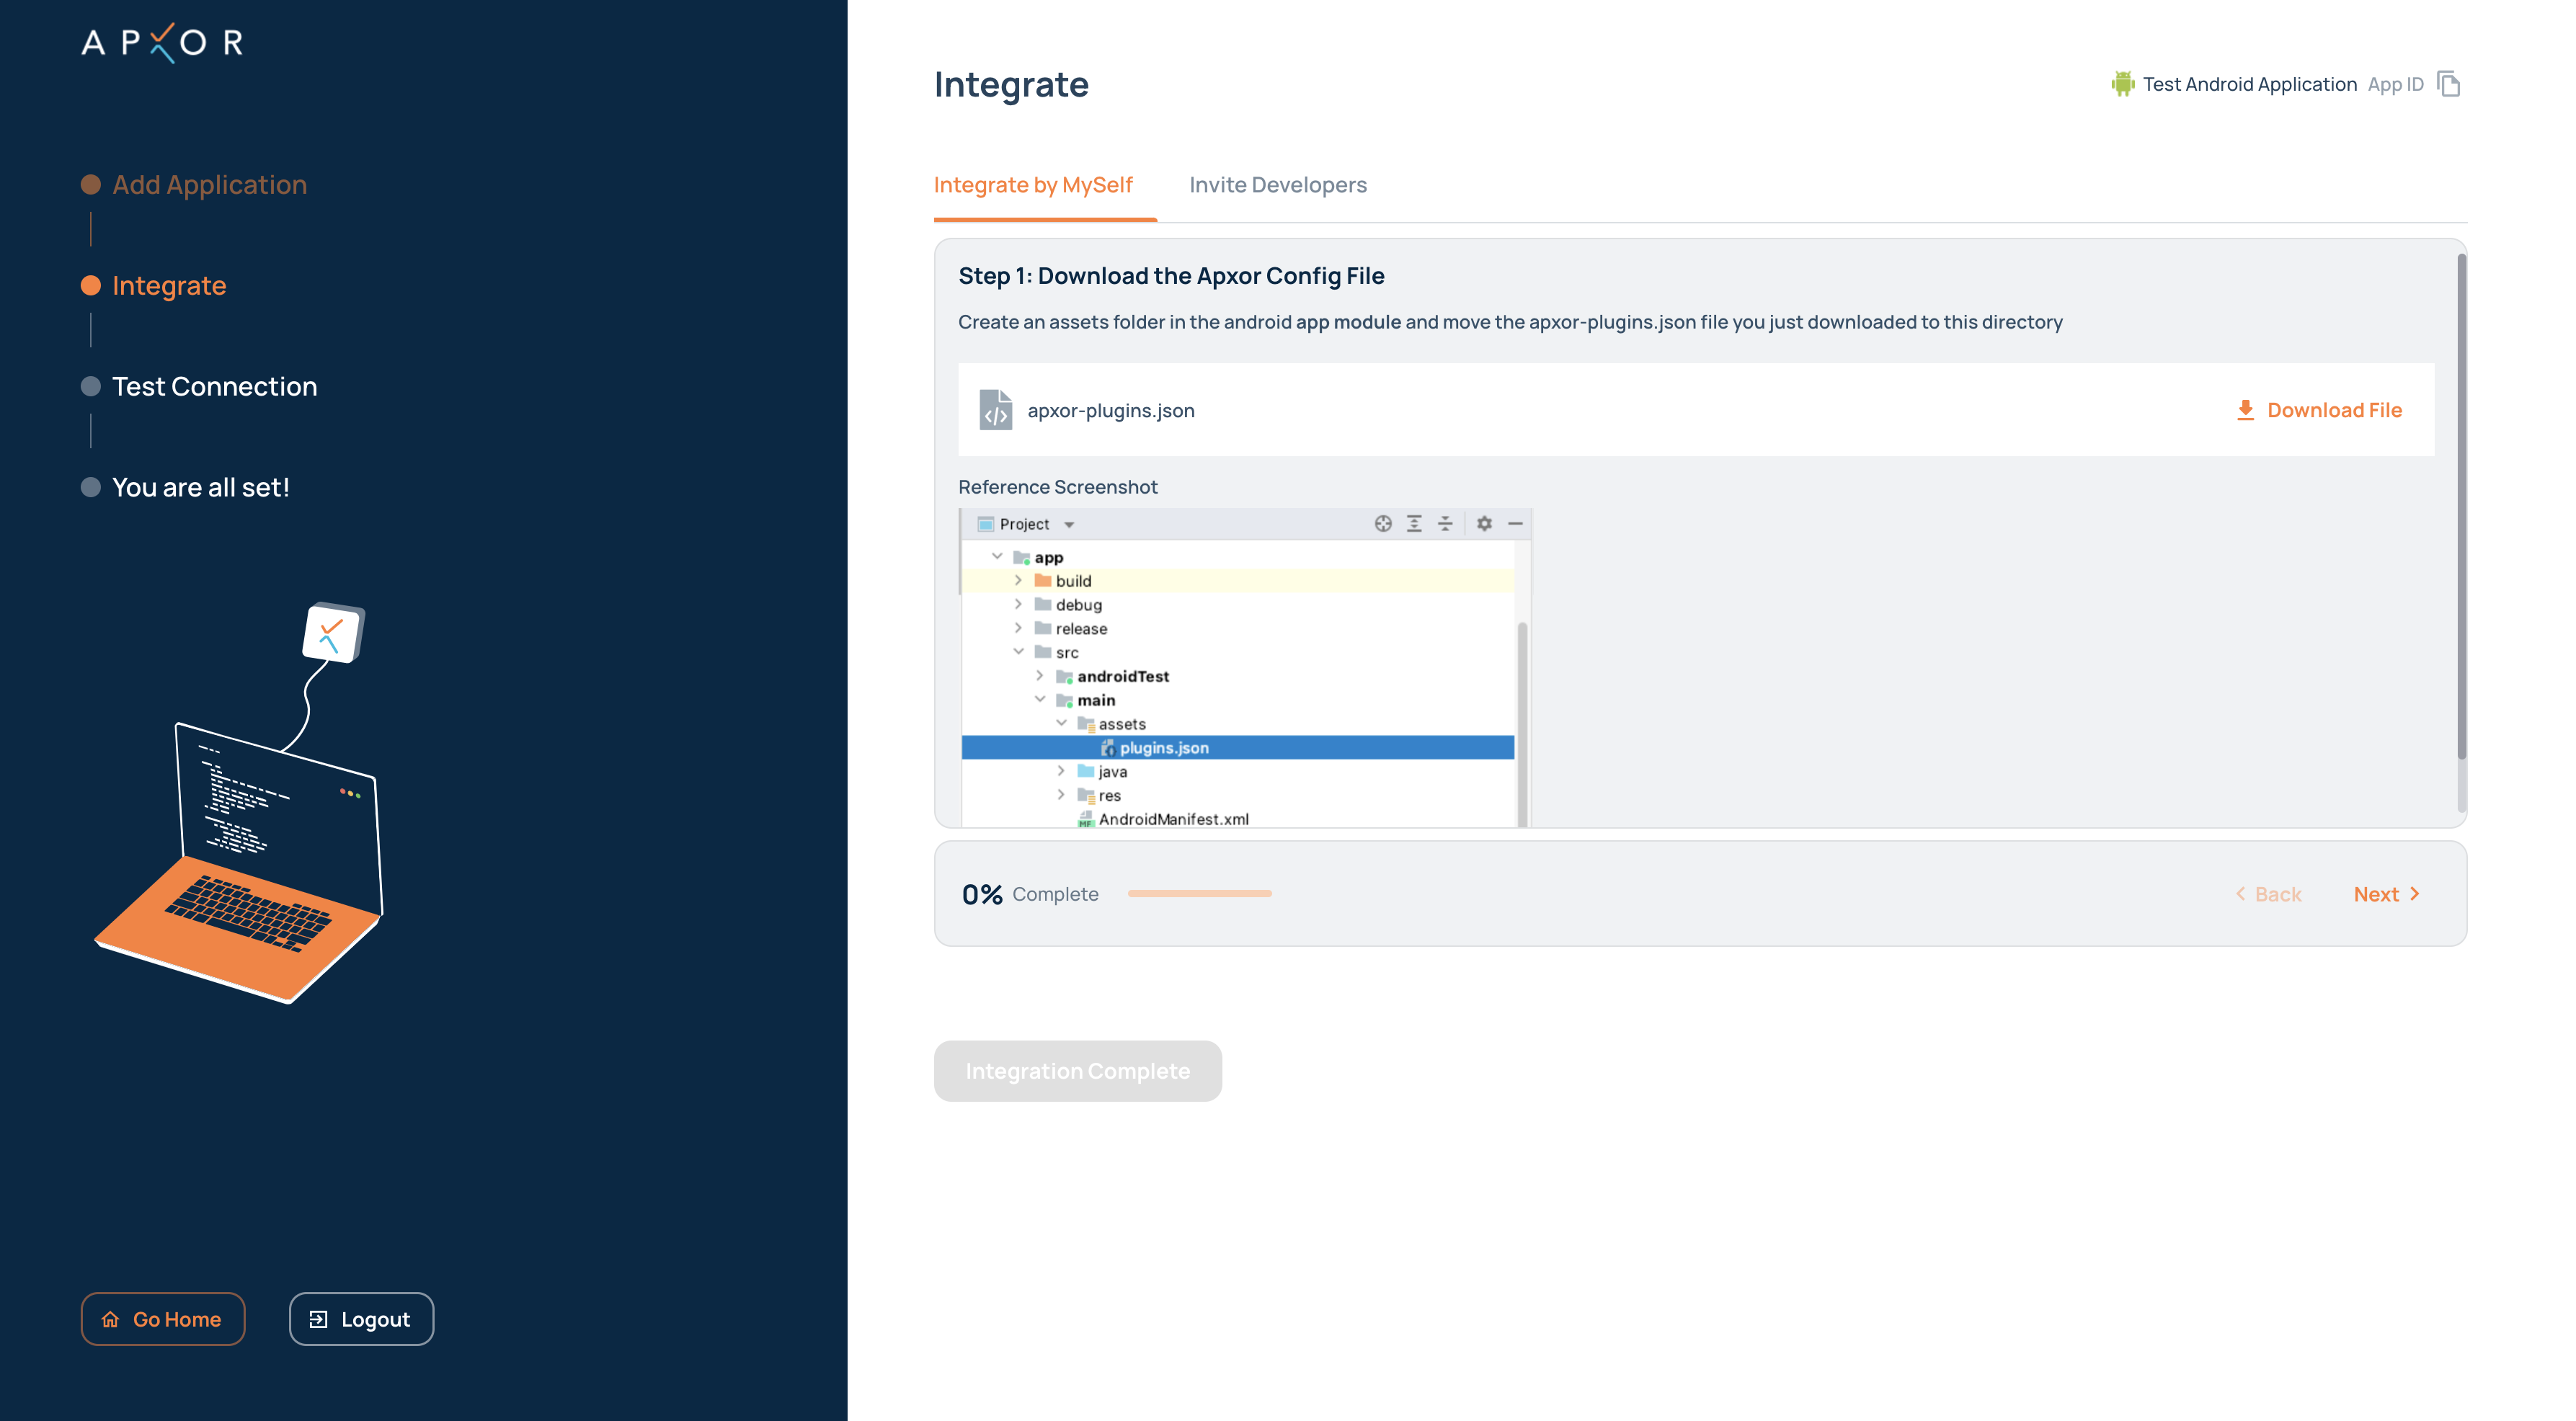The image size is (2576, 1421).
Task: Click the Android robot icon
Action: 2122,84
